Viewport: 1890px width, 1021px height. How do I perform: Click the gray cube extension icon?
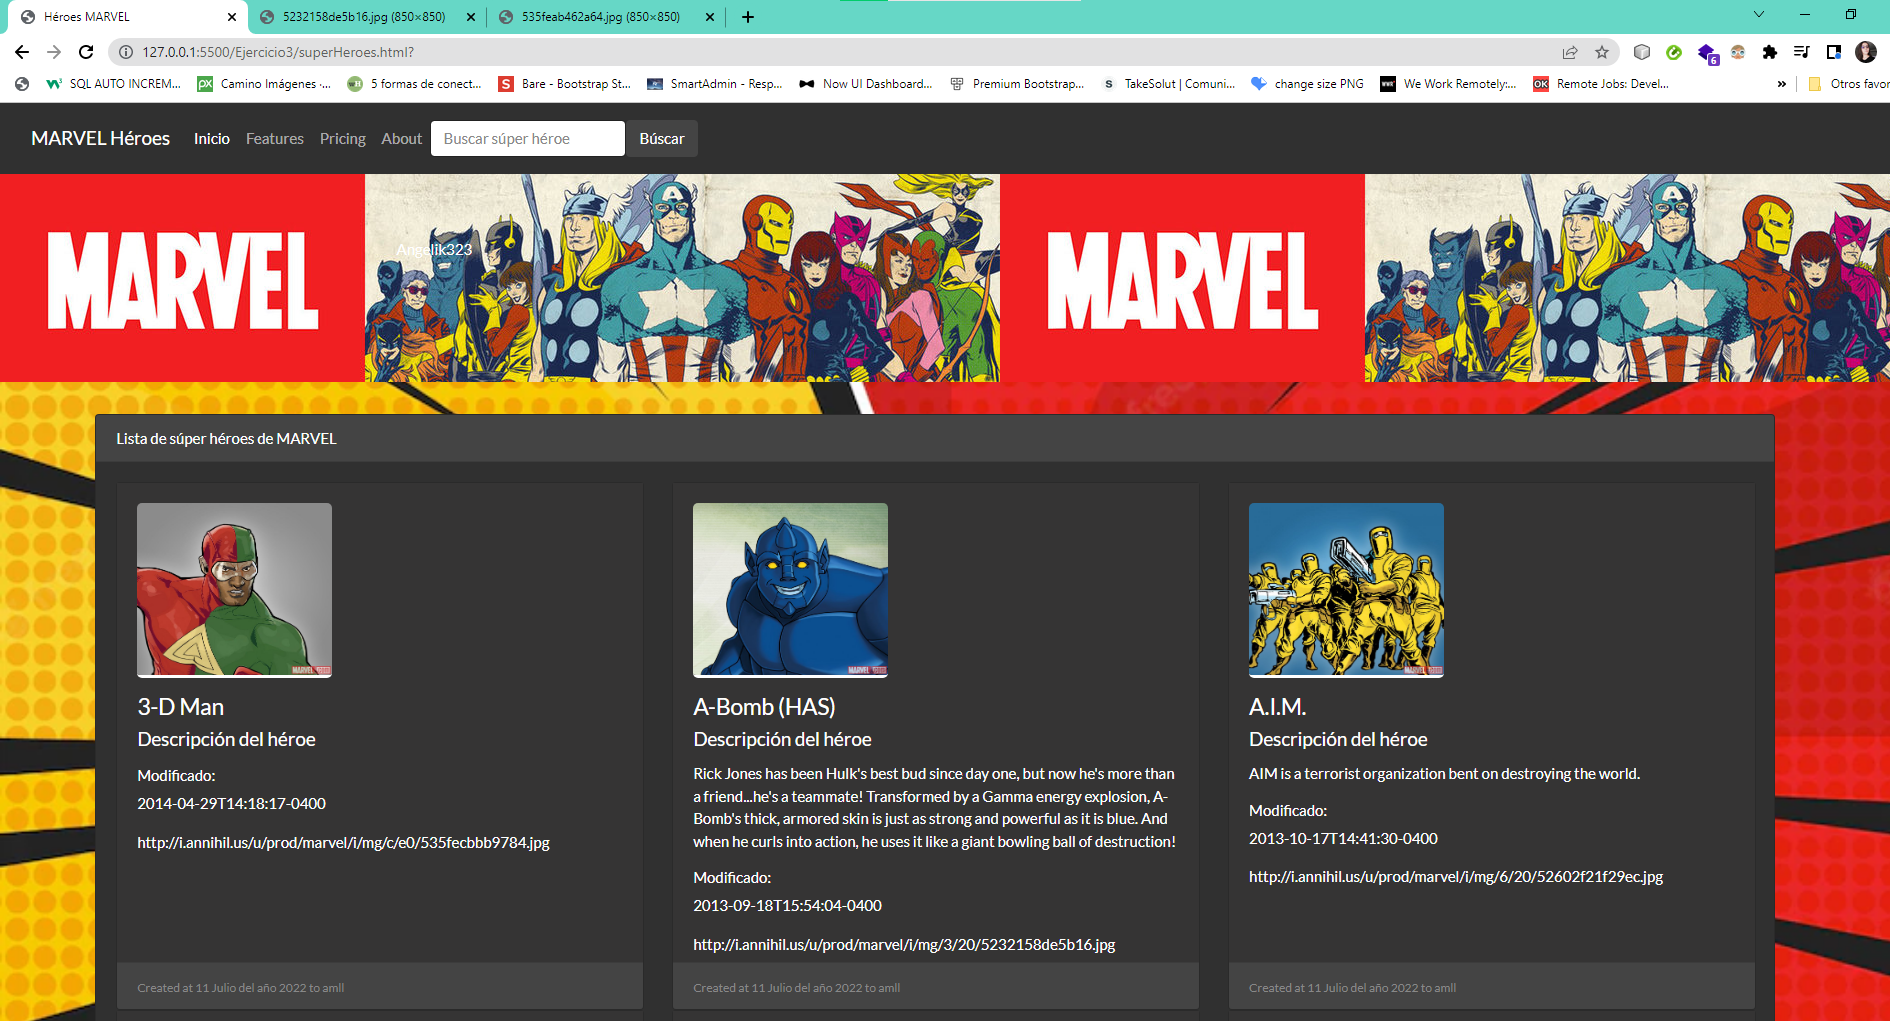[x=1642, y=52]
